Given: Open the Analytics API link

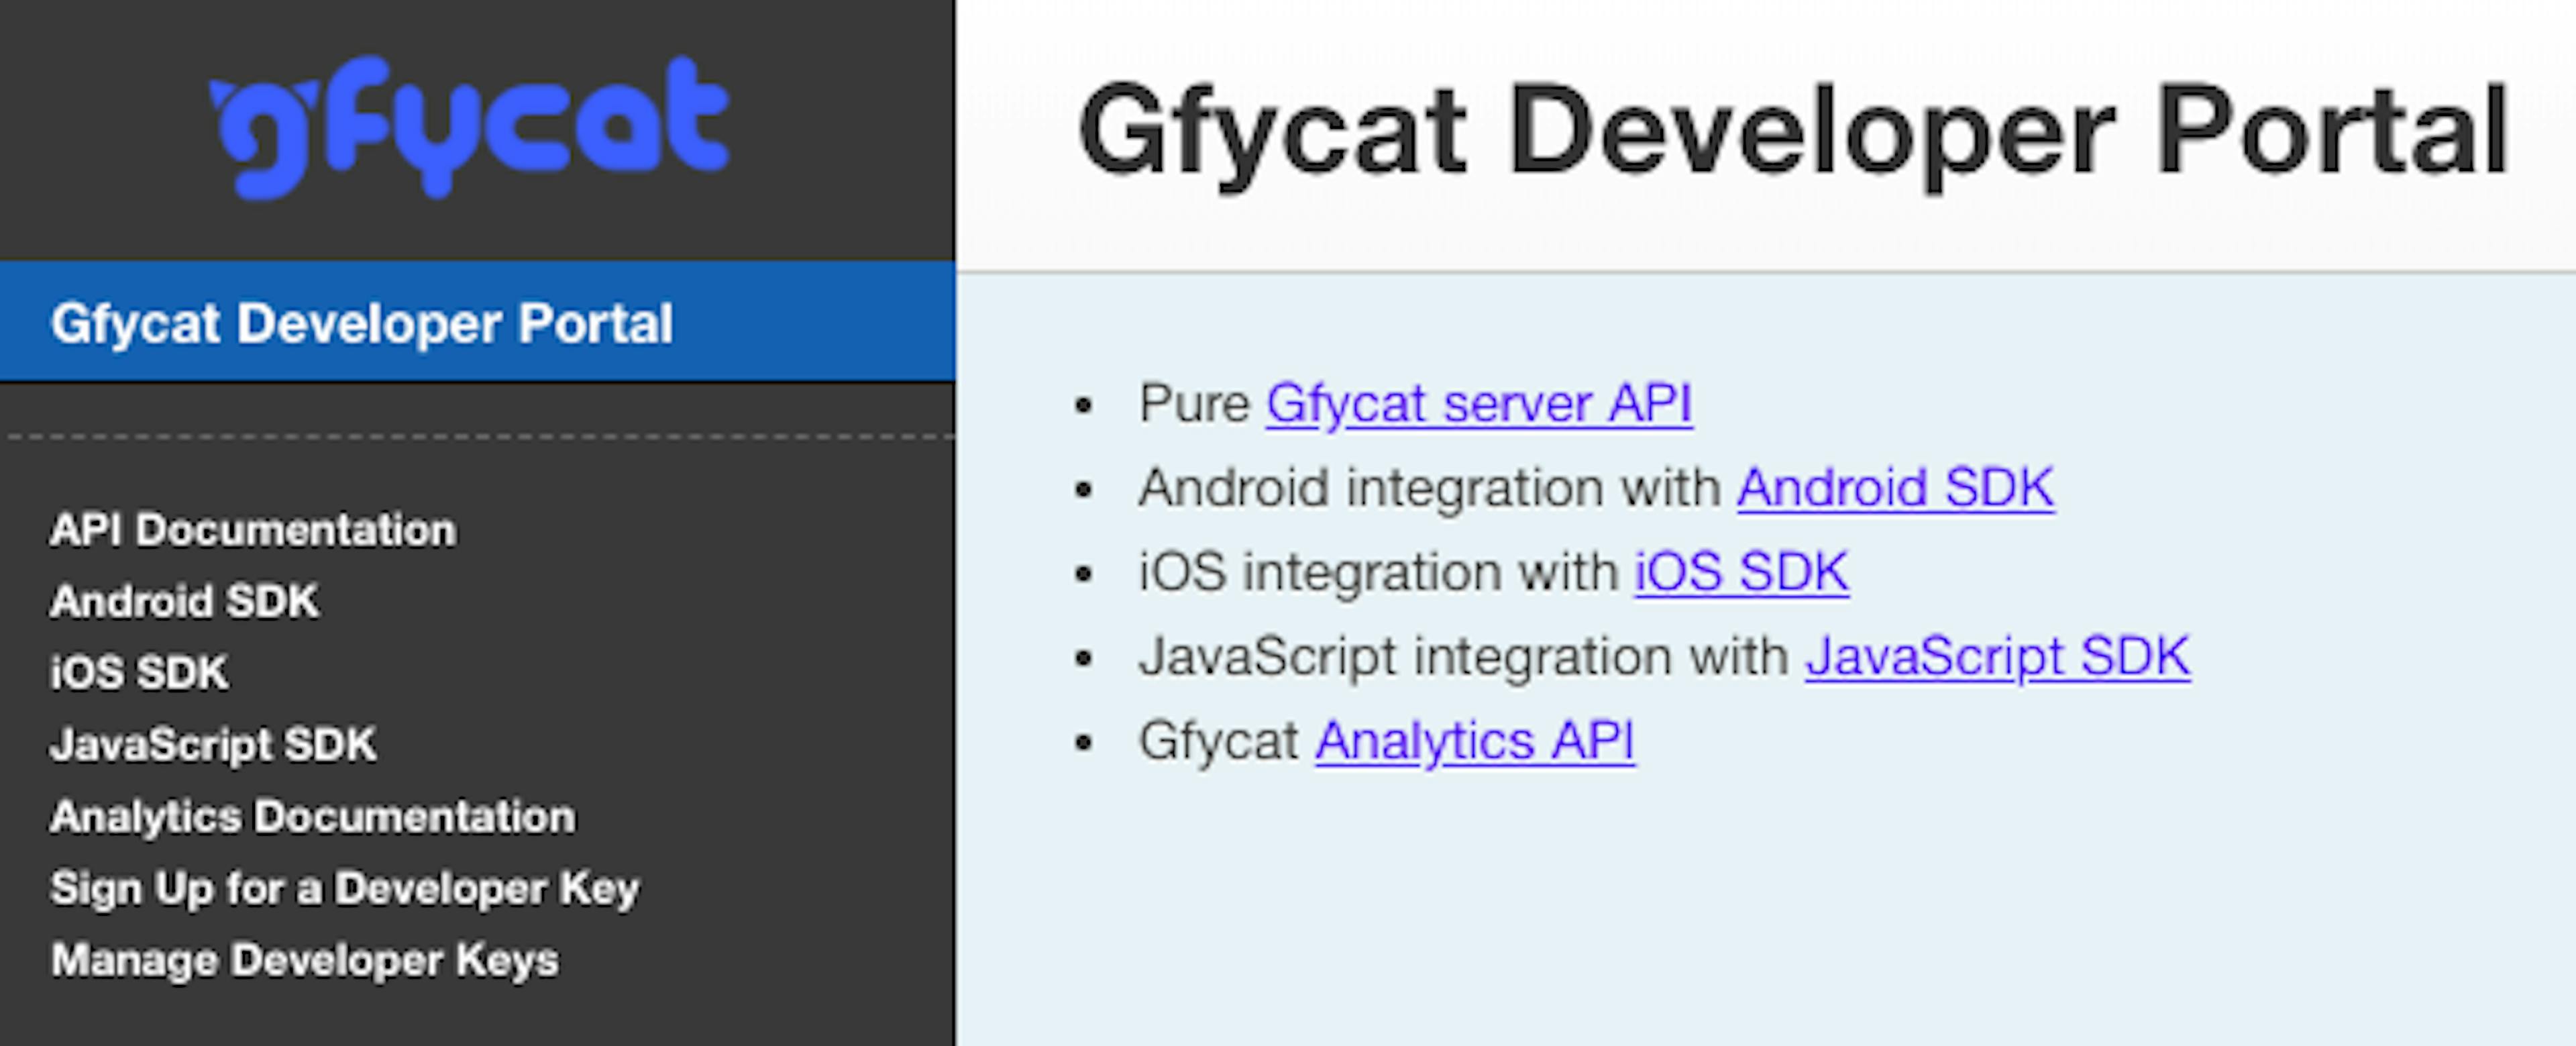Looking at the screenshot, I should tap(1473, 740).
